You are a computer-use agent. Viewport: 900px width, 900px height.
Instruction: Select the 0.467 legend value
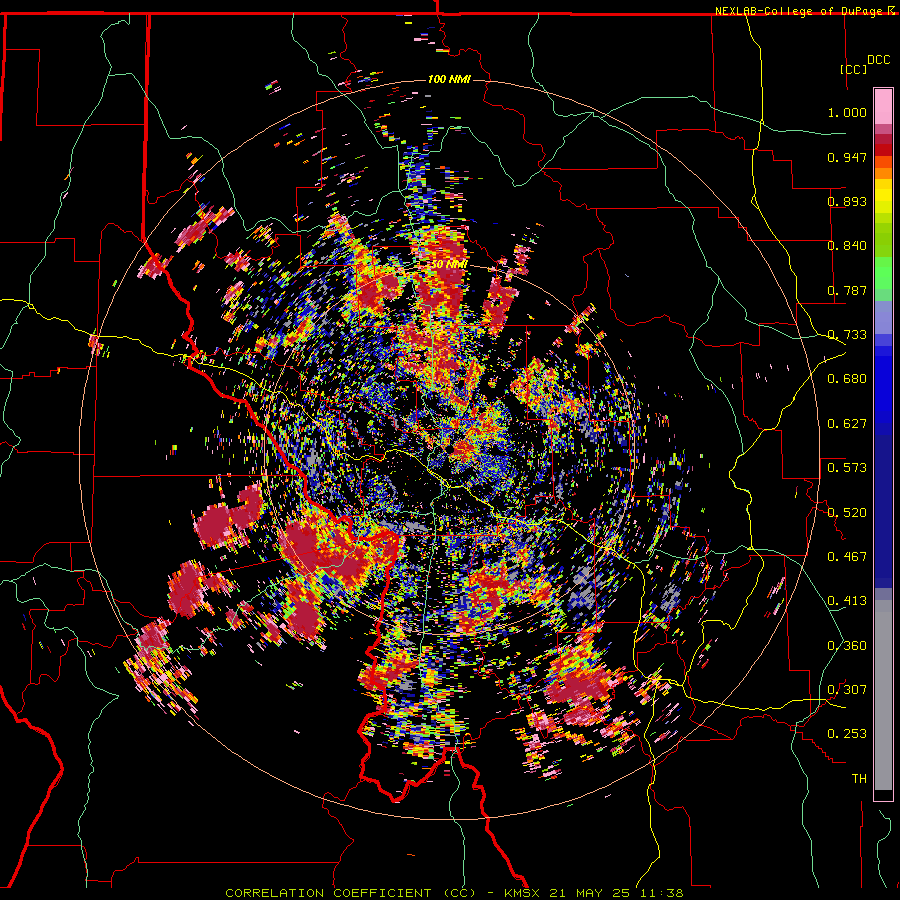[x=847, y=557]
